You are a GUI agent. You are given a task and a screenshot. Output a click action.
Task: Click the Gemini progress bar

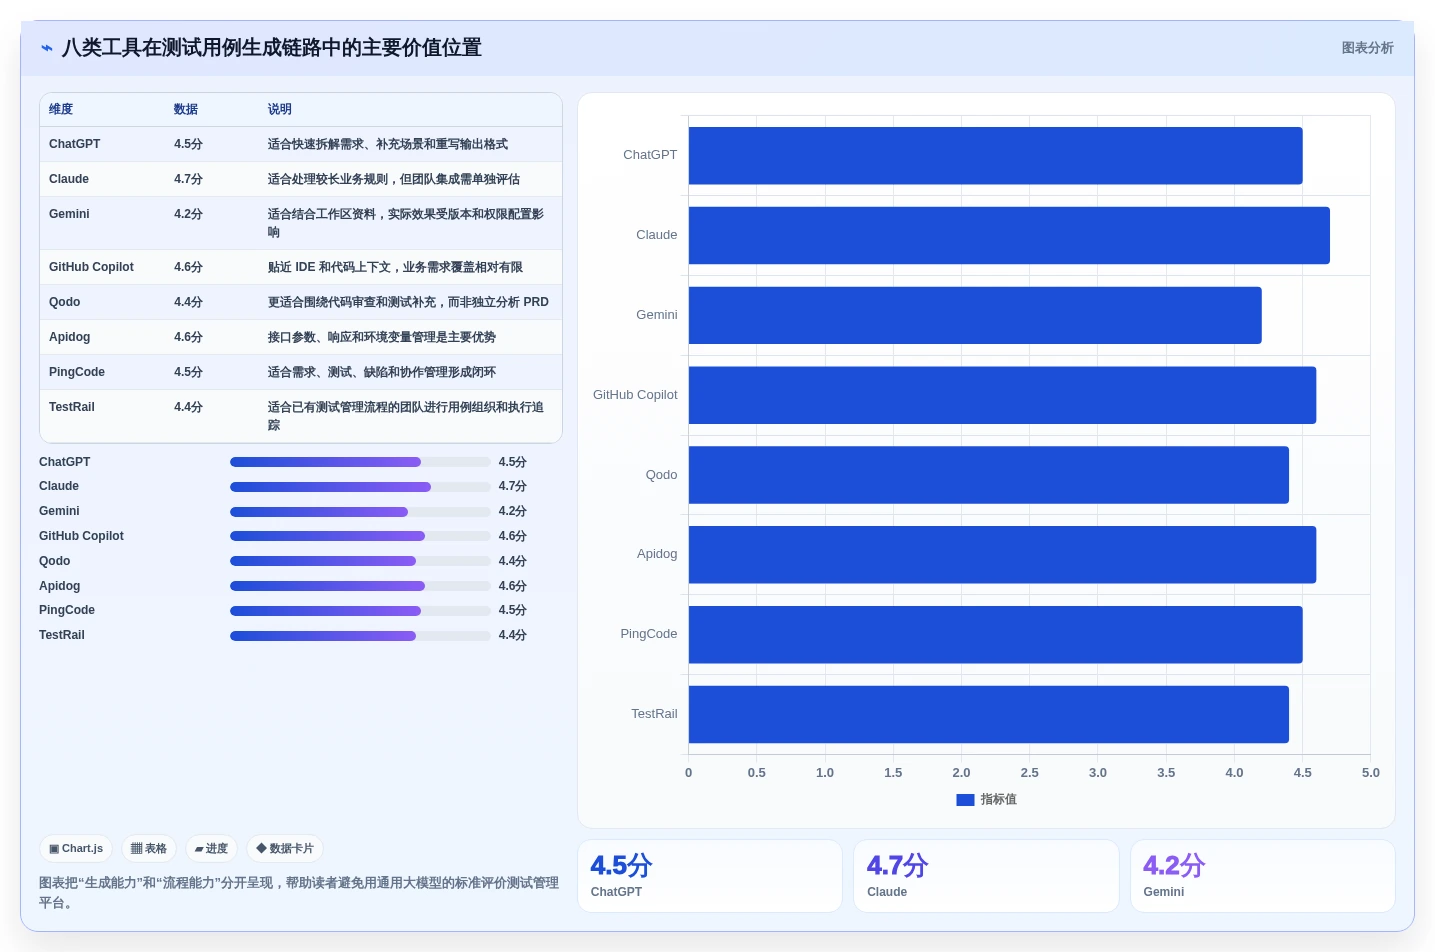(360, 512)
